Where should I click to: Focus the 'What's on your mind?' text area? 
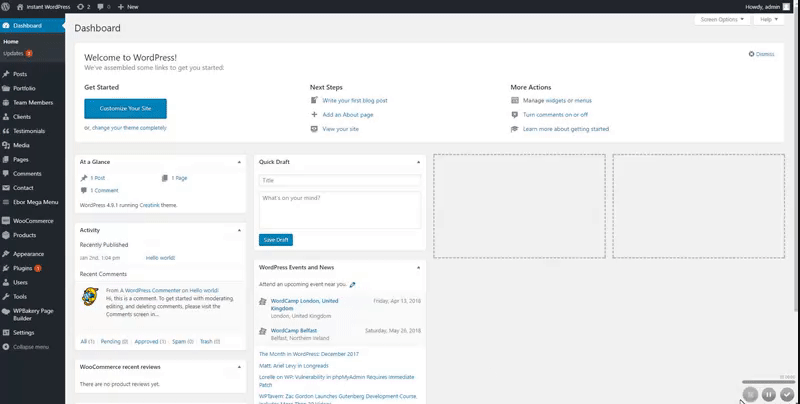click(x=340, y=210)
